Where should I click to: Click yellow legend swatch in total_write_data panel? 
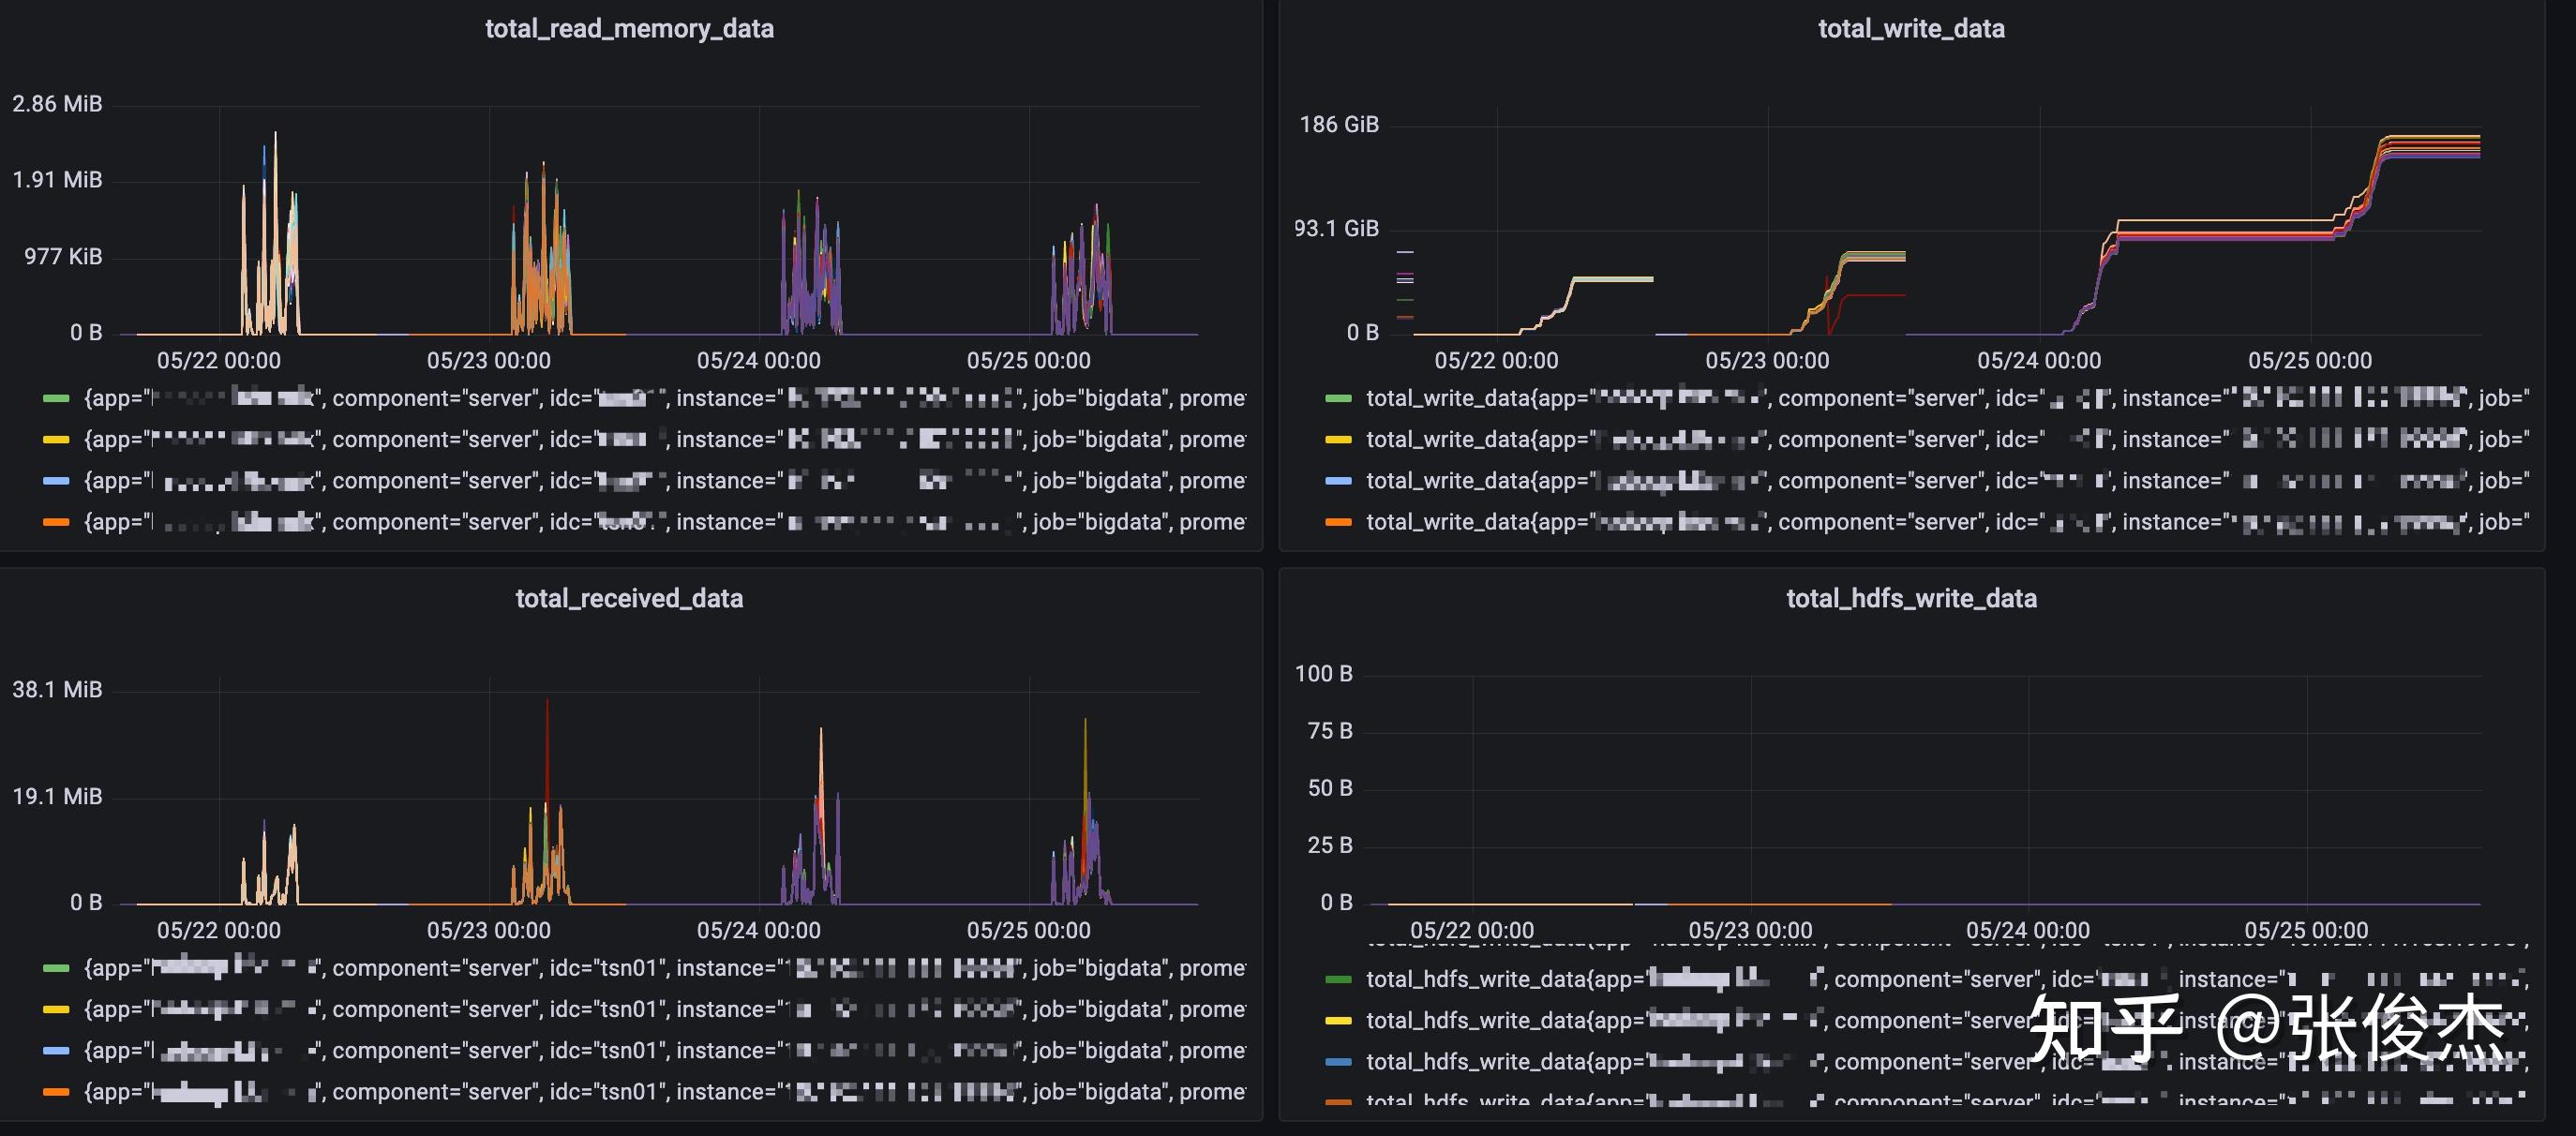click(1338, 439)
